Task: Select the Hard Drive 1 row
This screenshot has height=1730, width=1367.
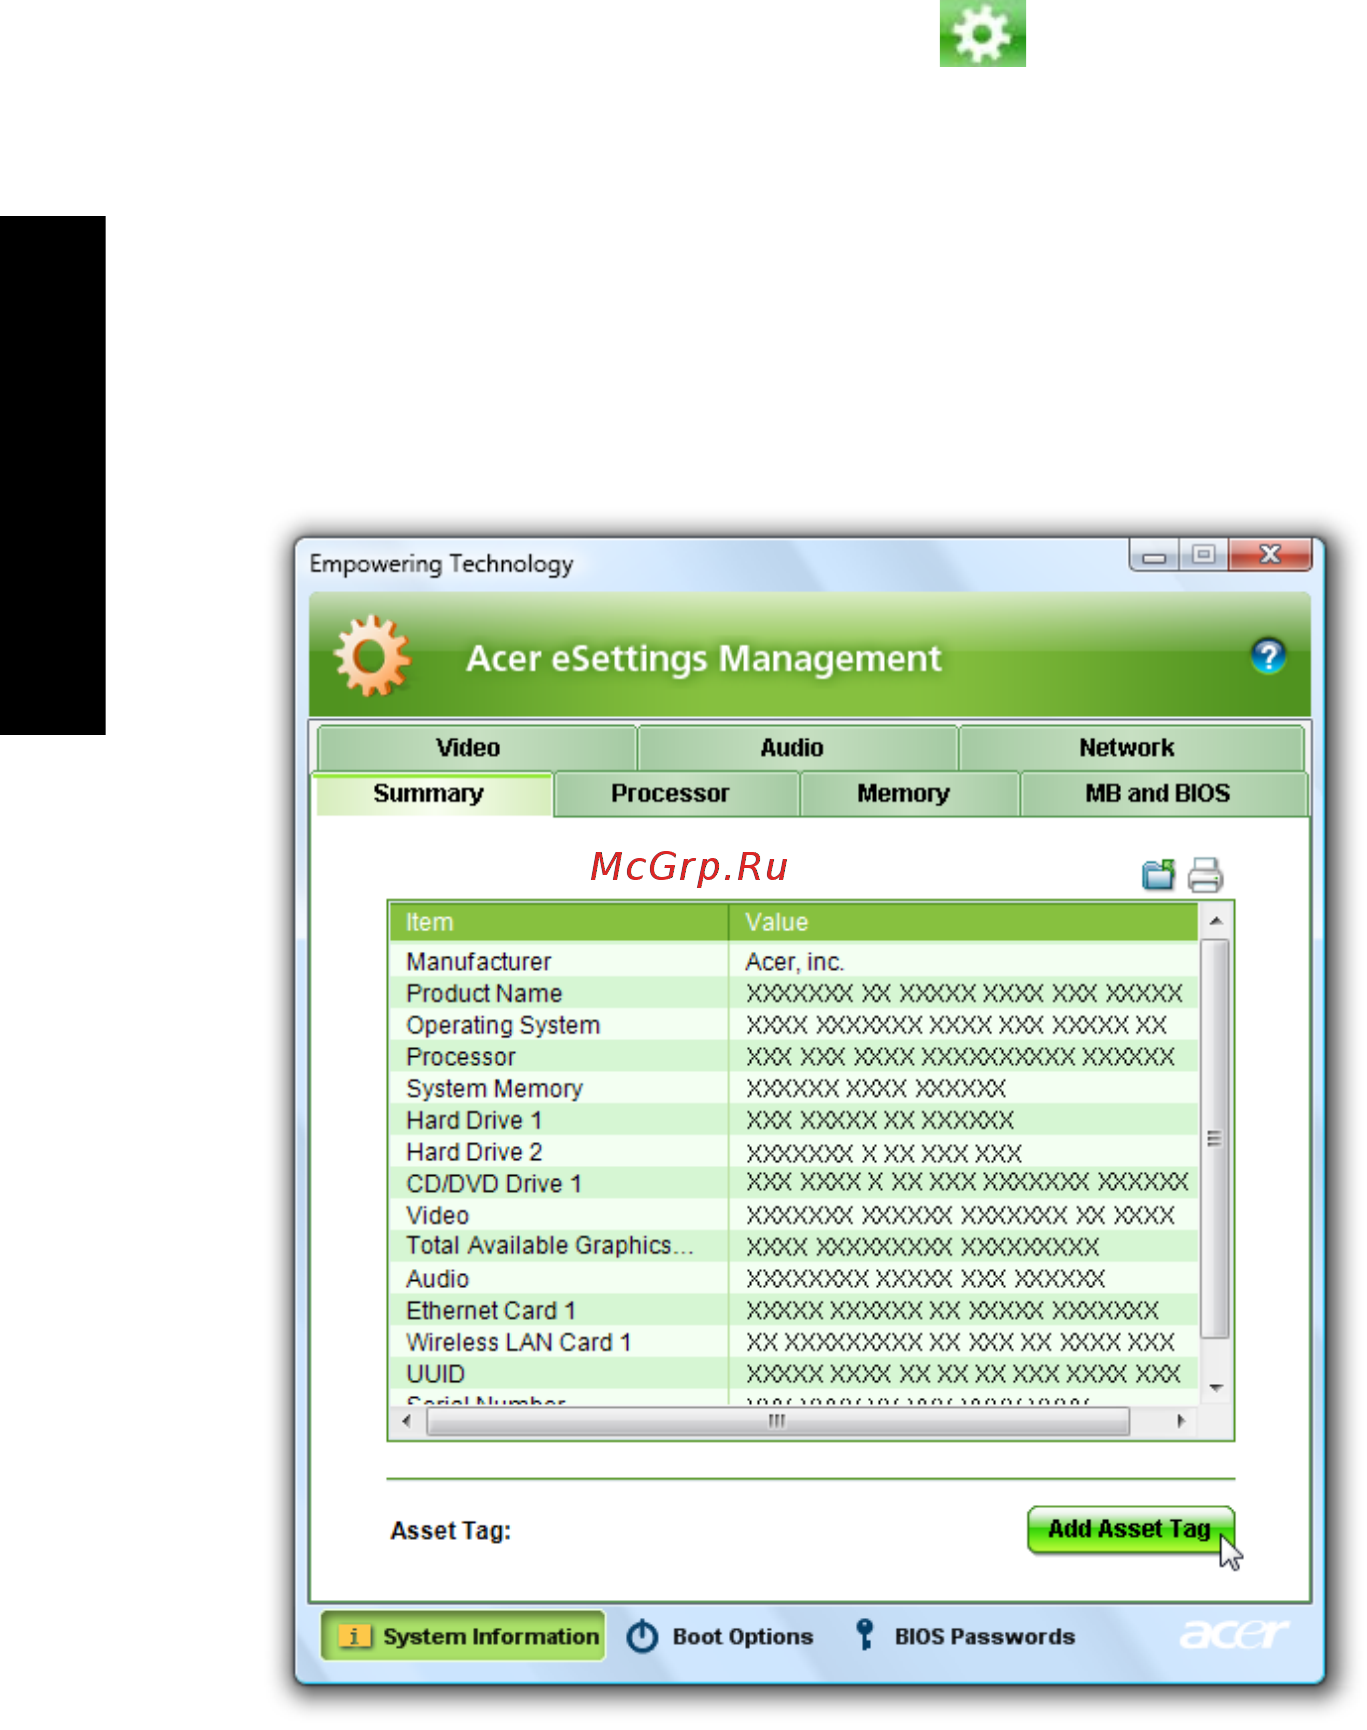Action: click(x=794, y=1120)
